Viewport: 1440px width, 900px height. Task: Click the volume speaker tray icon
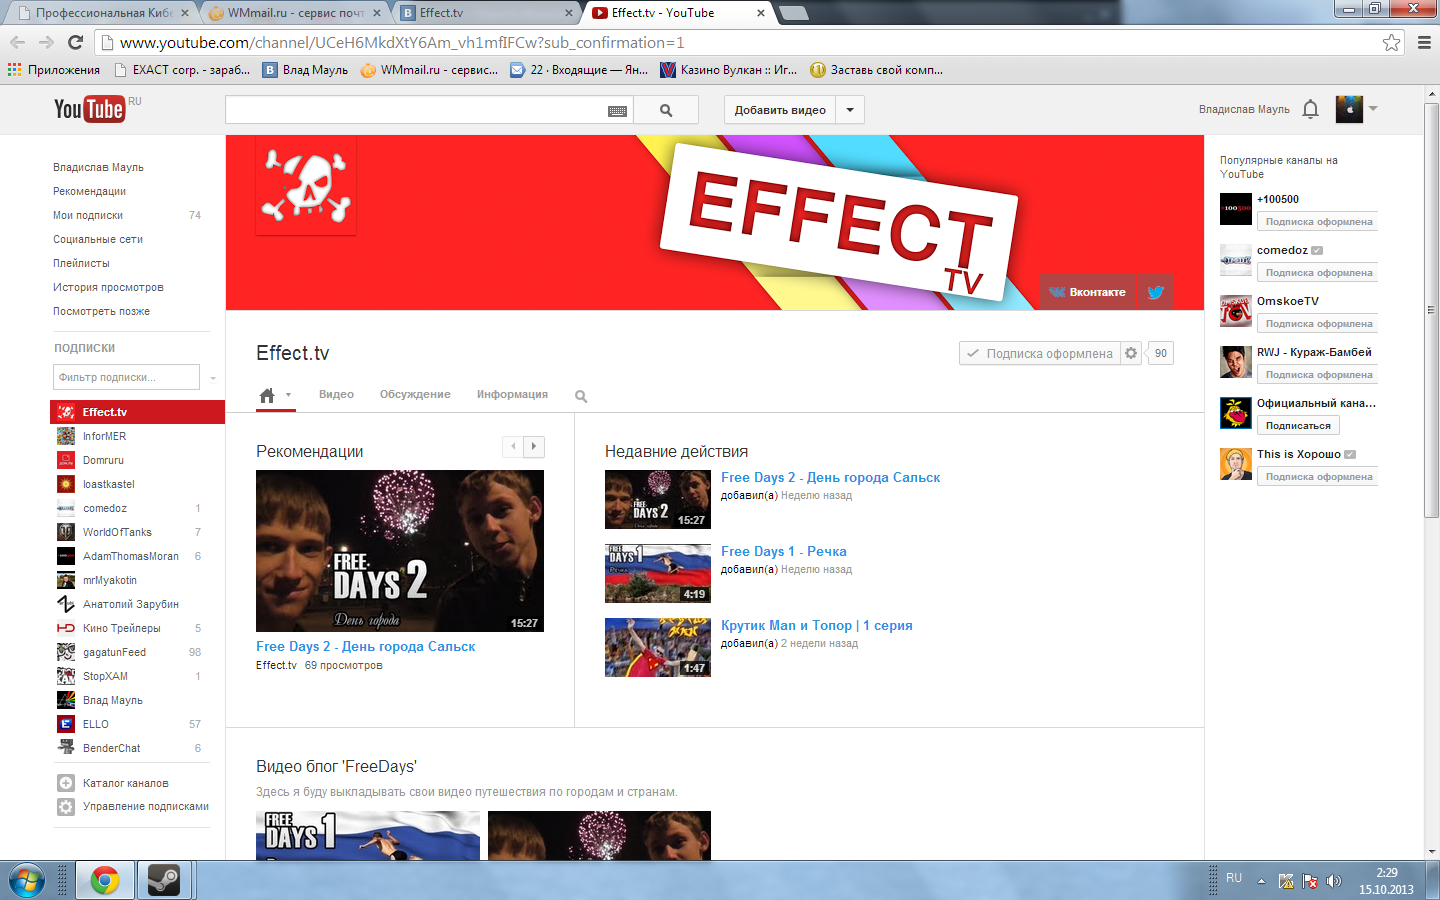point(1334,881)
